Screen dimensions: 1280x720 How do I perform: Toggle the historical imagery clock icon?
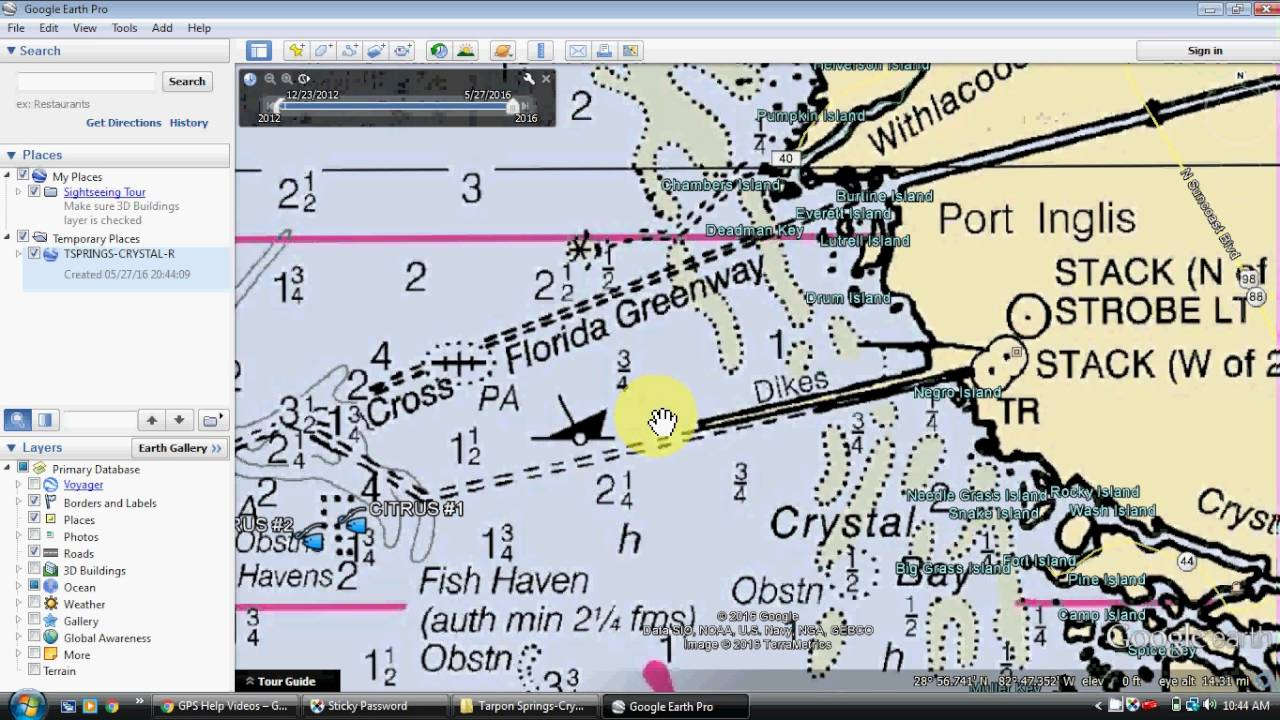pyautogui.click(x=439, y=51)
